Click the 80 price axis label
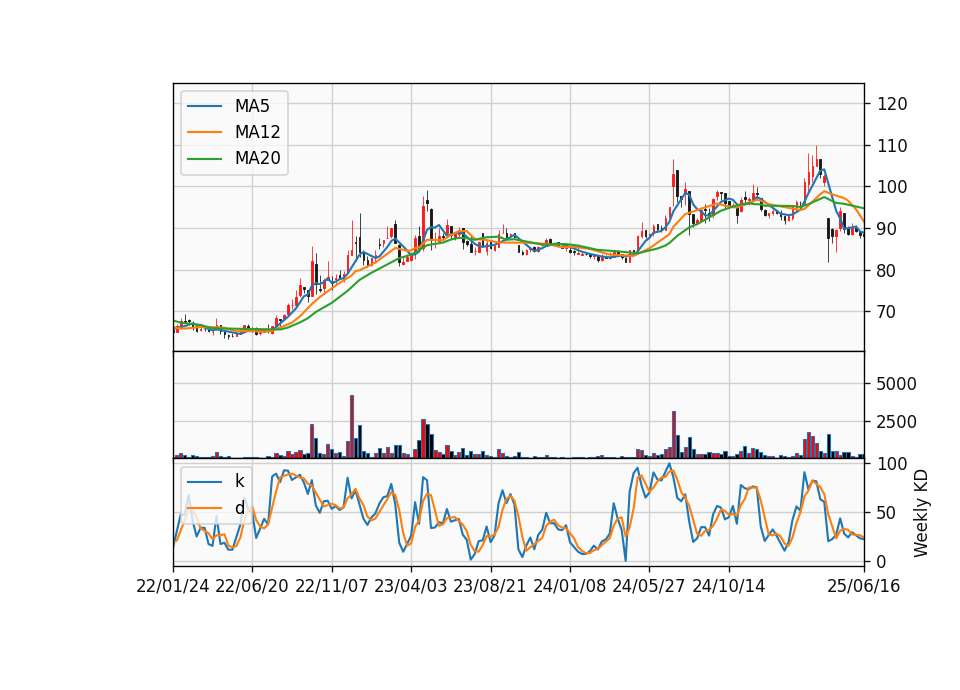Screen dimensions: 960x690 pyautogui.click(x=887, y=271)
